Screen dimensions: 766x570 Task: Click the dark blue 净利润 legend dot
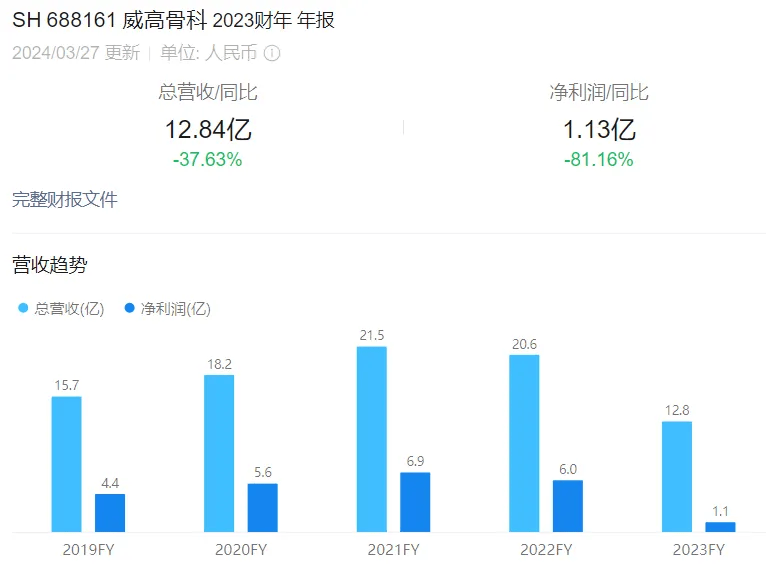point(129,308)
